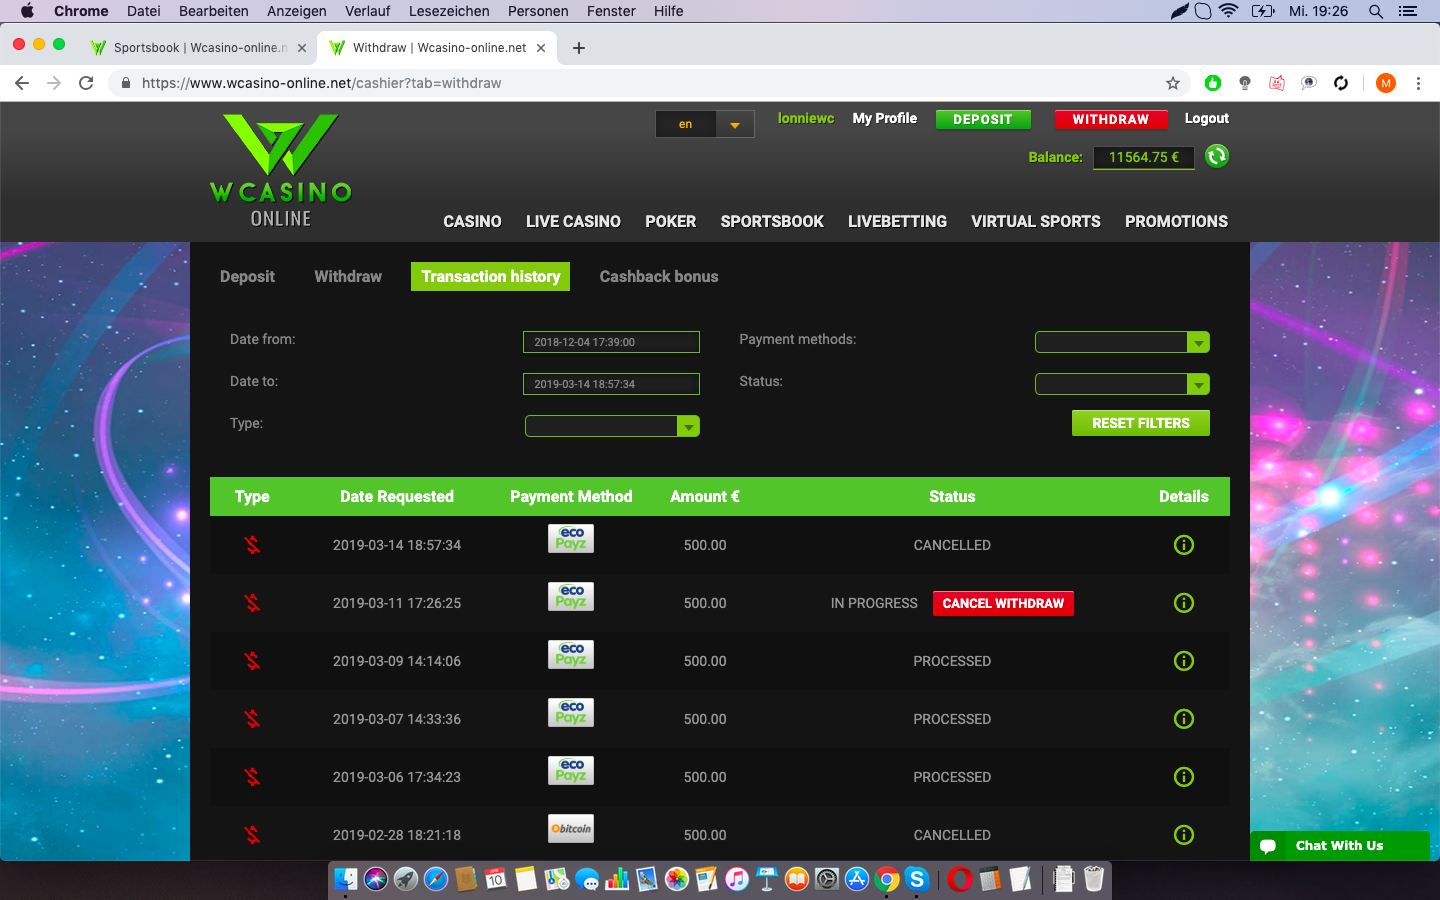Go to VIRTUAL SPORTS
This screenshot has width=1440, height=900.
click(1036, 221)
